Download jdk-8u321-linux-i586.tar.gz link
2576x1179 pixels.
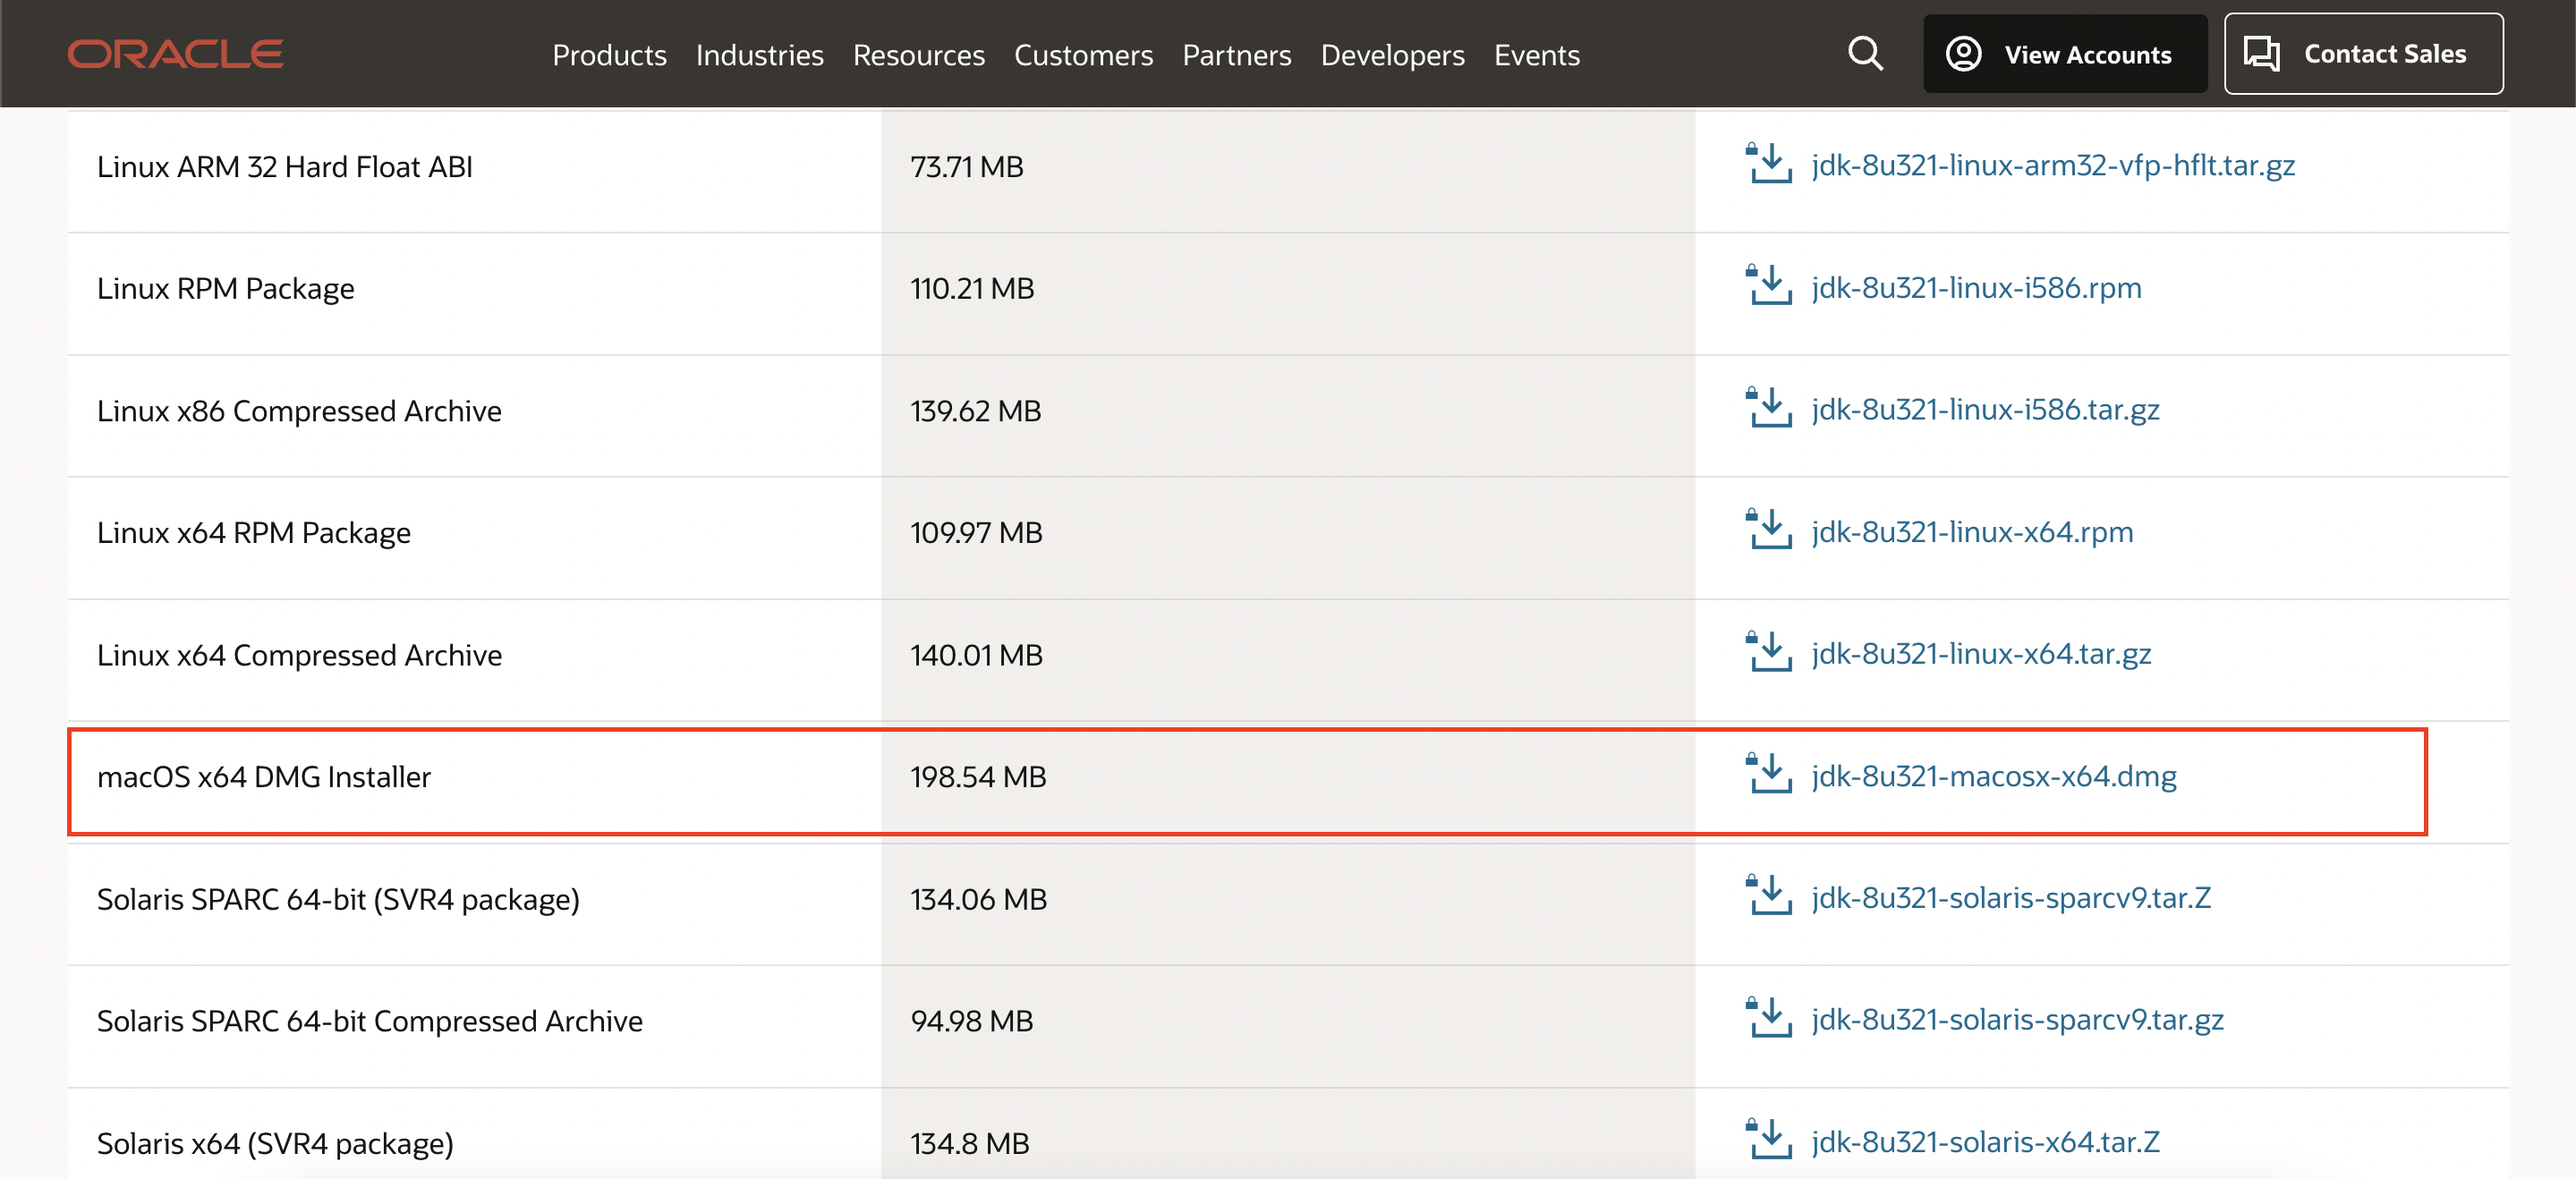[x=1985, y=410]
